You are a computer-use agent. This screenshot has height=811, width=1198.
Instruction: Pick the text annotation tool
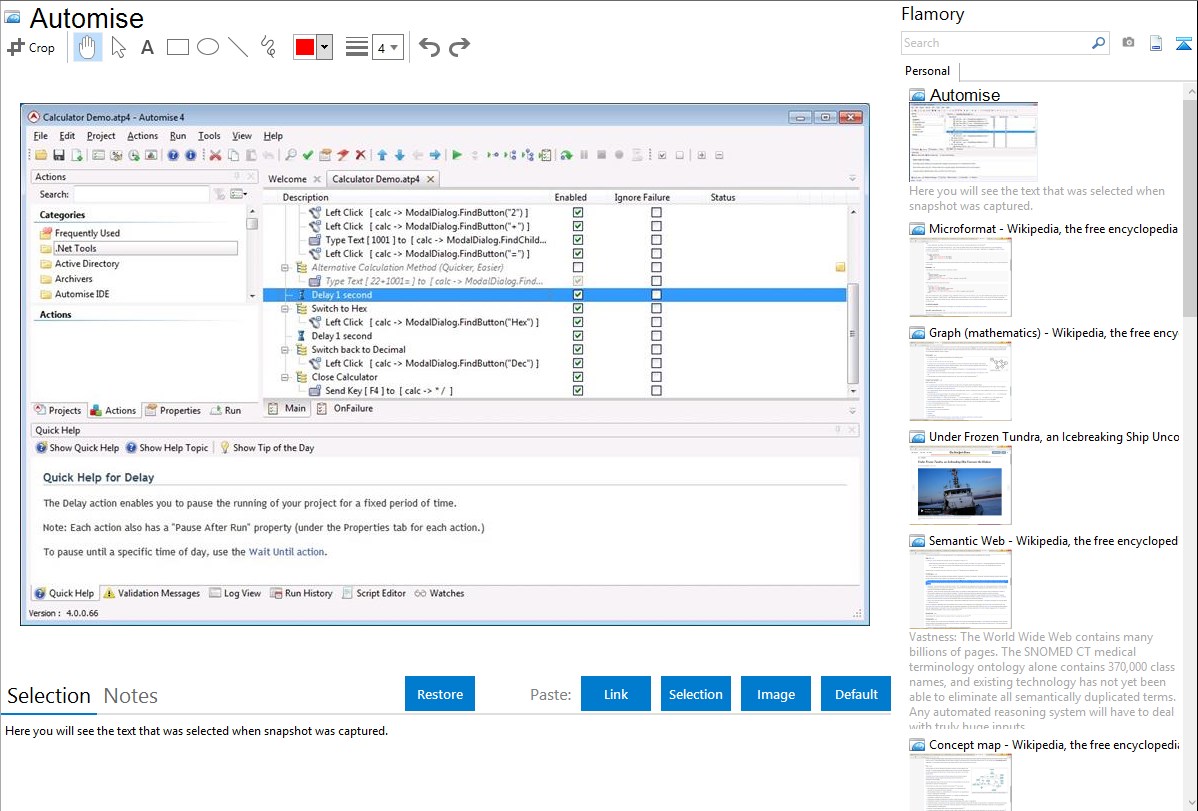pyautogui.click(x=147, y=47)
